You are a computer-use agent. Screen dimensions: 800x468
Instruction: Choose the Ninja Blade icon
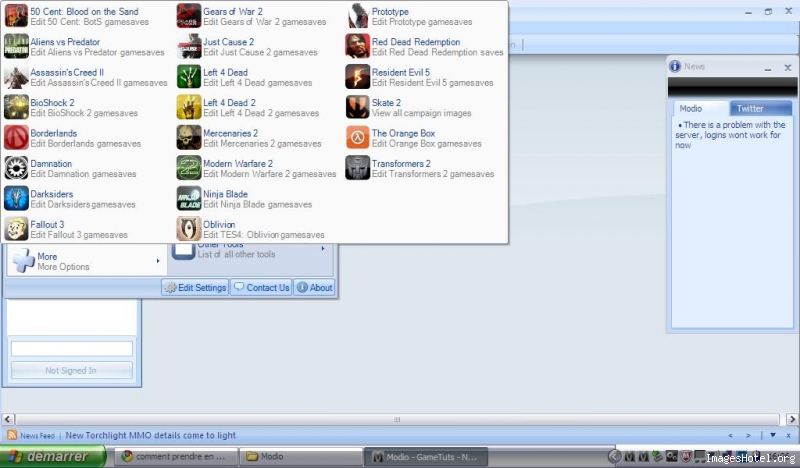click(189, 199)
